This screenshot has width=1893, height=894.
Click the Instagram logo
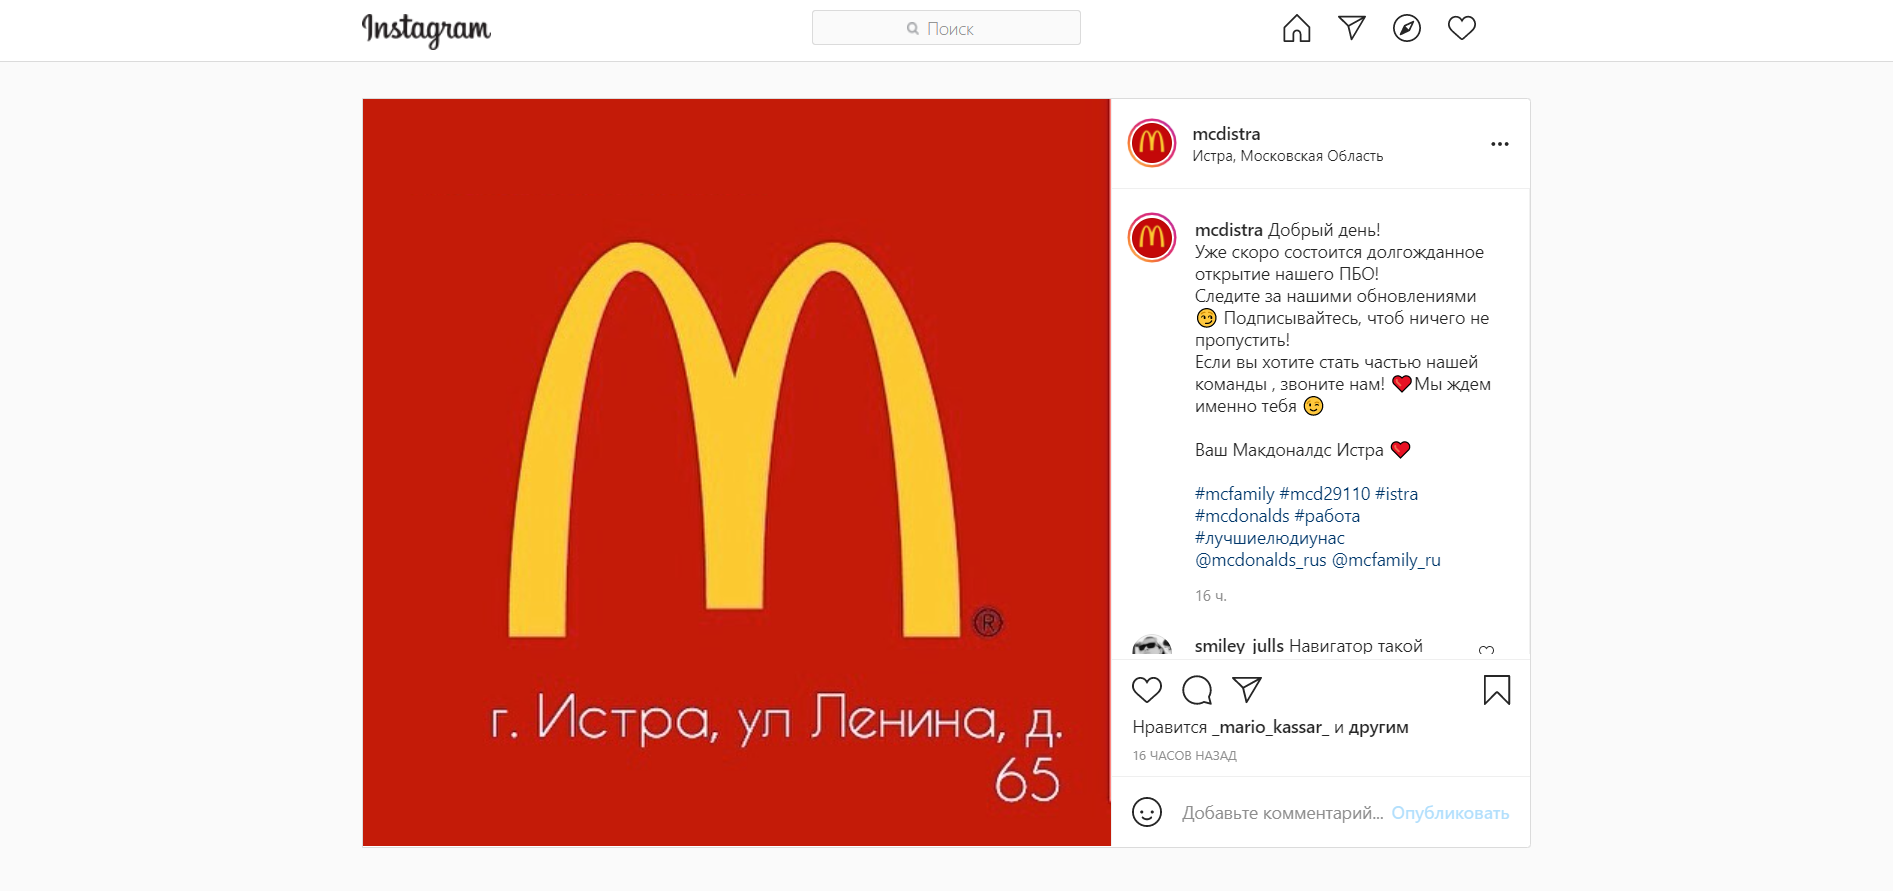(426, 30)
